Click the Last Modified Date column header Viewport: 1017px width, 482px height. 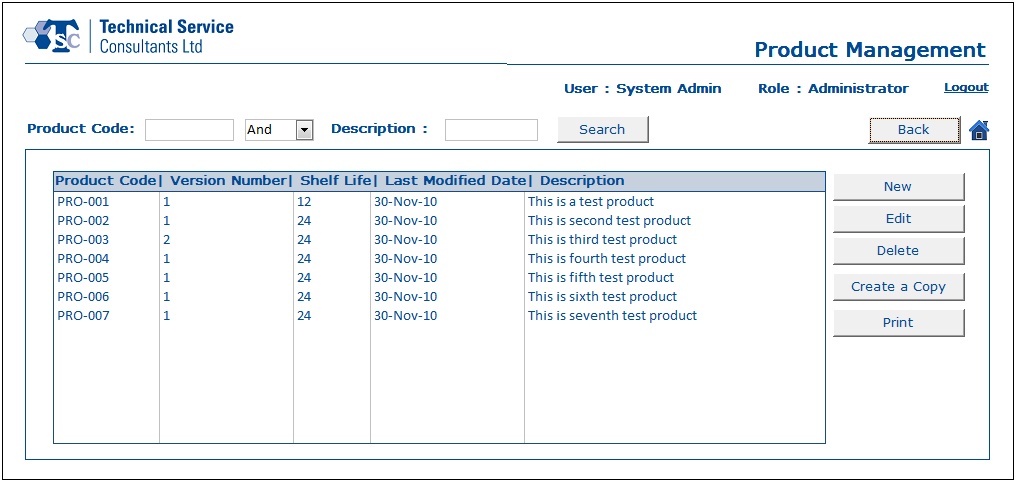(457, 181)
